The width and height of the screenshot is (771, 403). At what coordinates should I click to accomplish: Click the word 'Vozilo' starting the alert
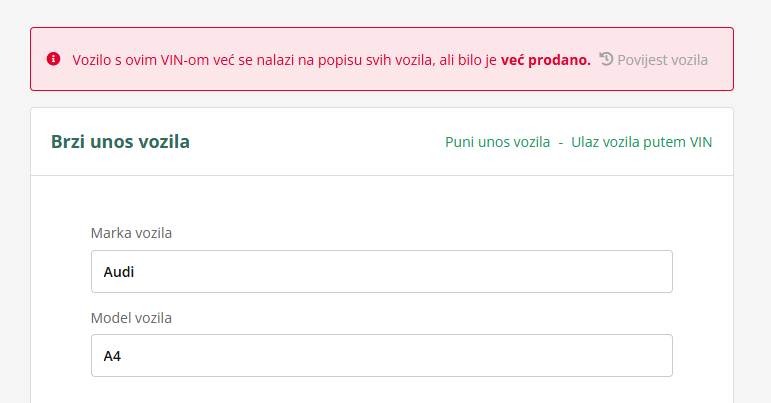pyautogui.click(x=92, y=60)
